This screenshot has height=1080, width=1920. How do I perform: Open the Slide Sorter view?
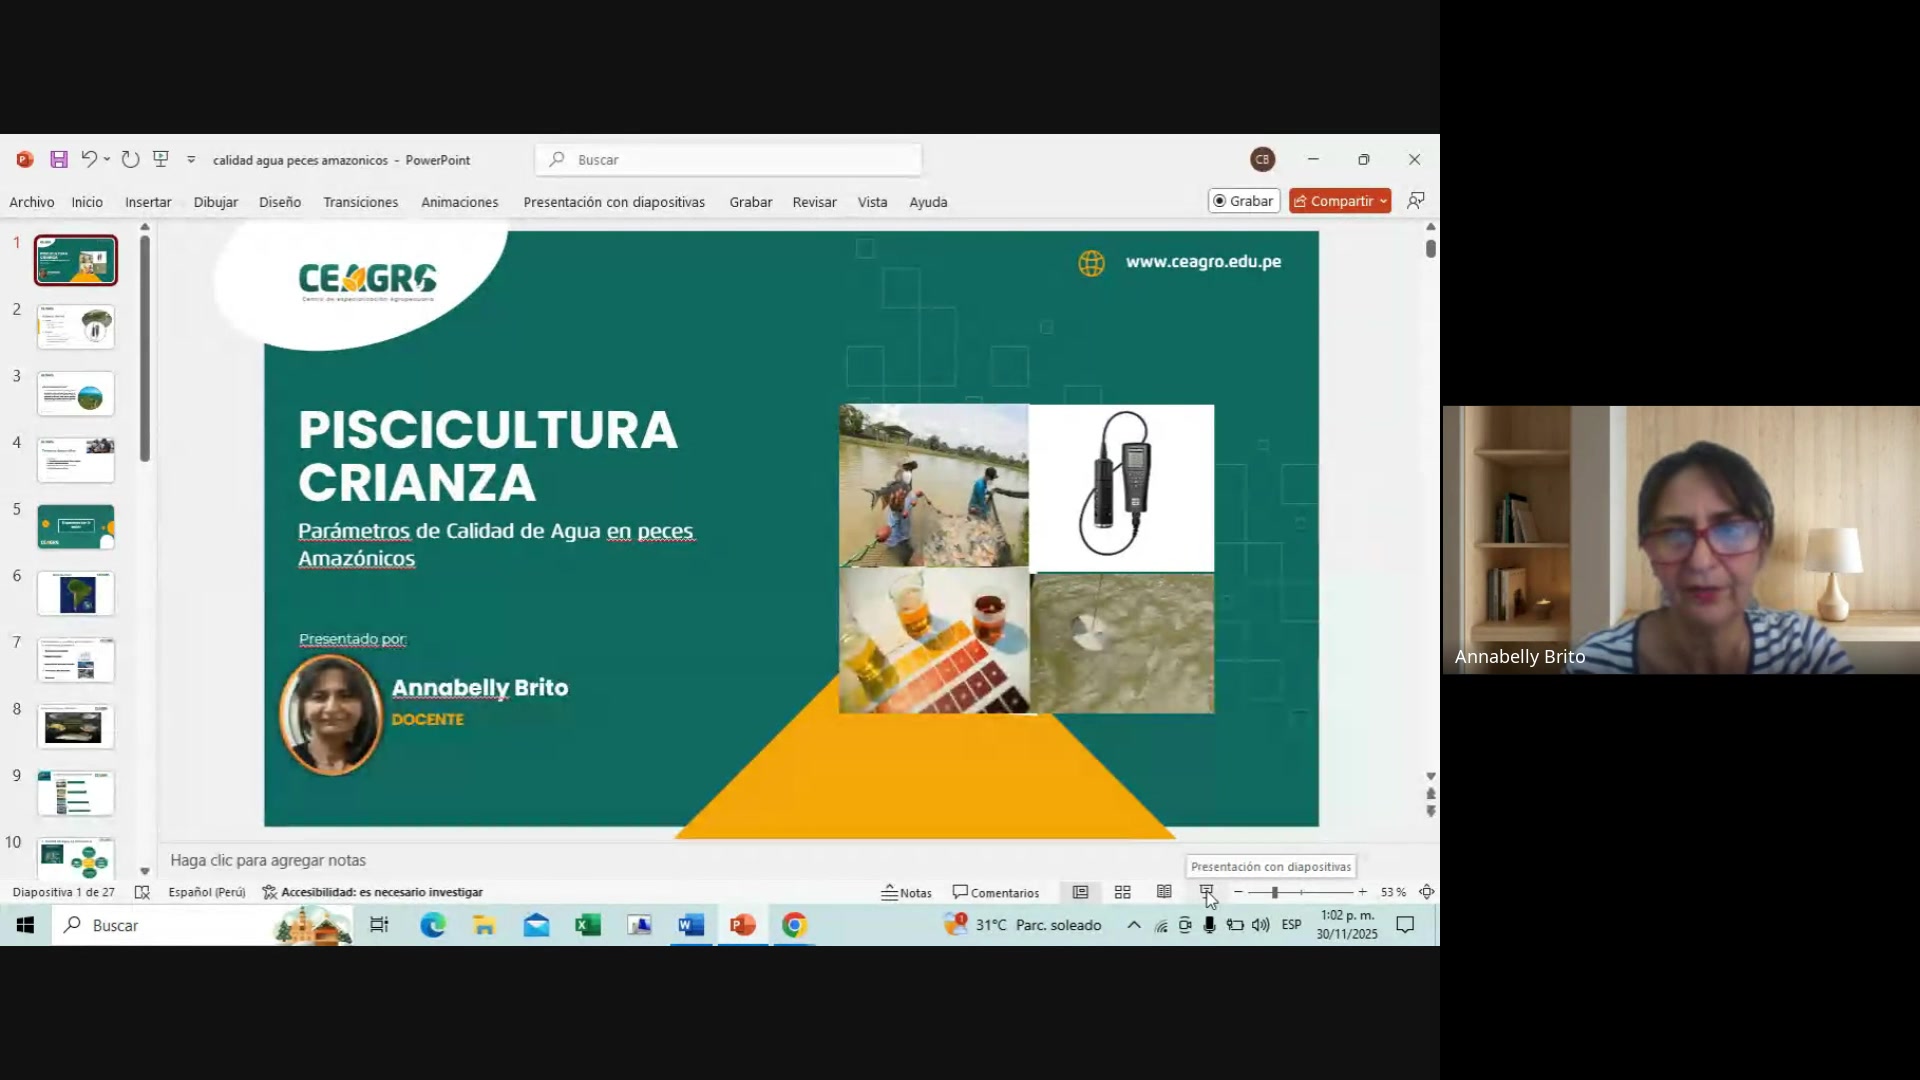(1122, 892)
